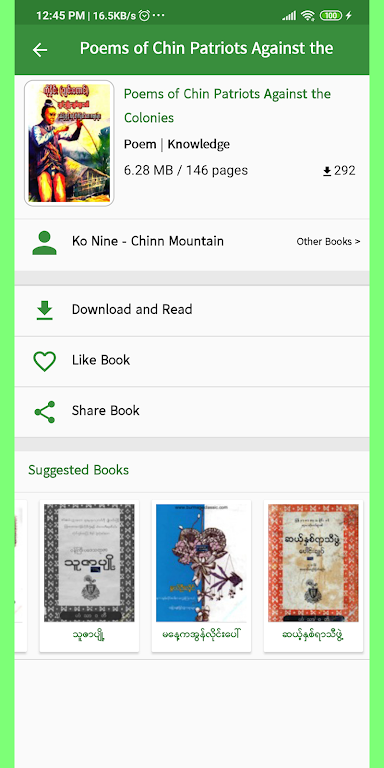The height and width of the screenshot is (768, 384).
Task: Select the Share Book row
Action: point(192,411)
